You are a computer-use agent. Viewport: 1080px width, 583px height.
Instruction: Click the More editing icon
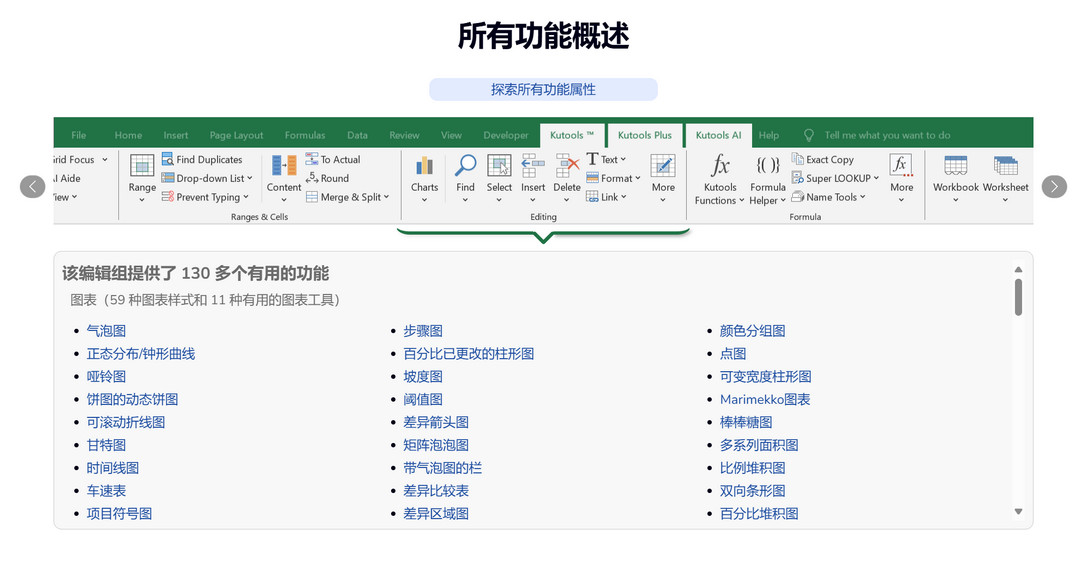[x=663, y=166]
